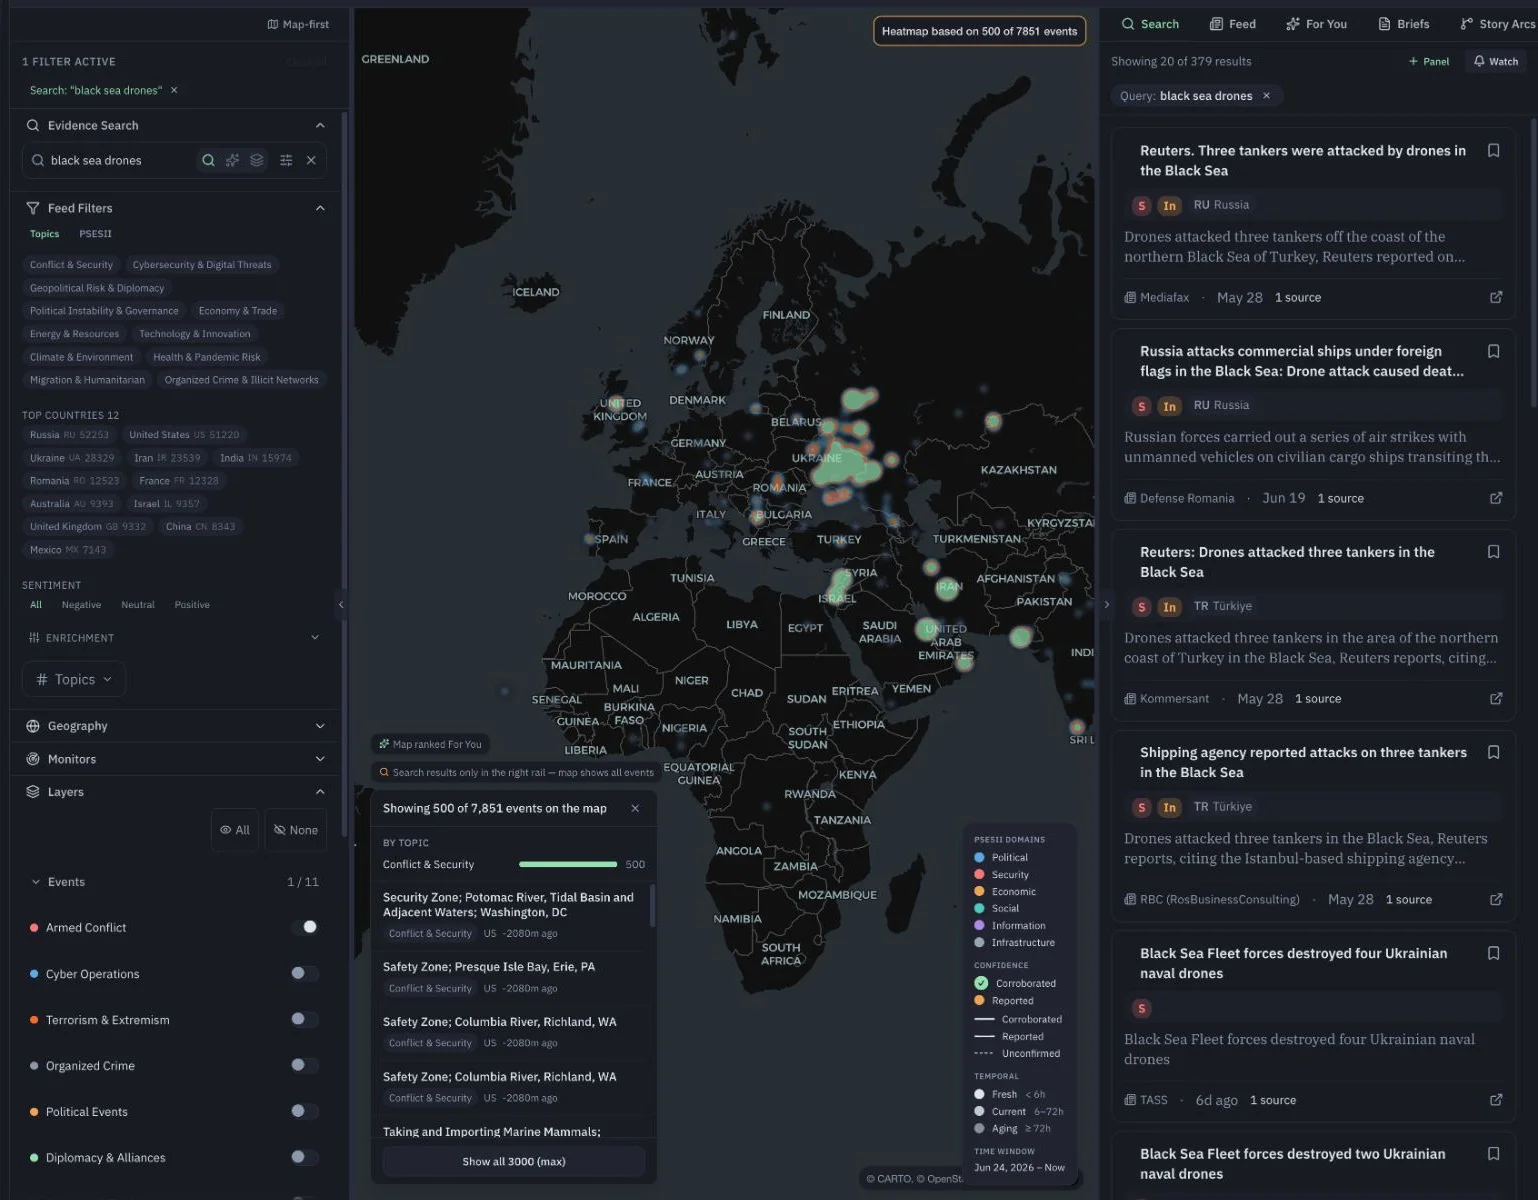1538x1200 pixels.
Task: Remove the "black sea drones" active filter chip
Action: [x=174, y=90]
